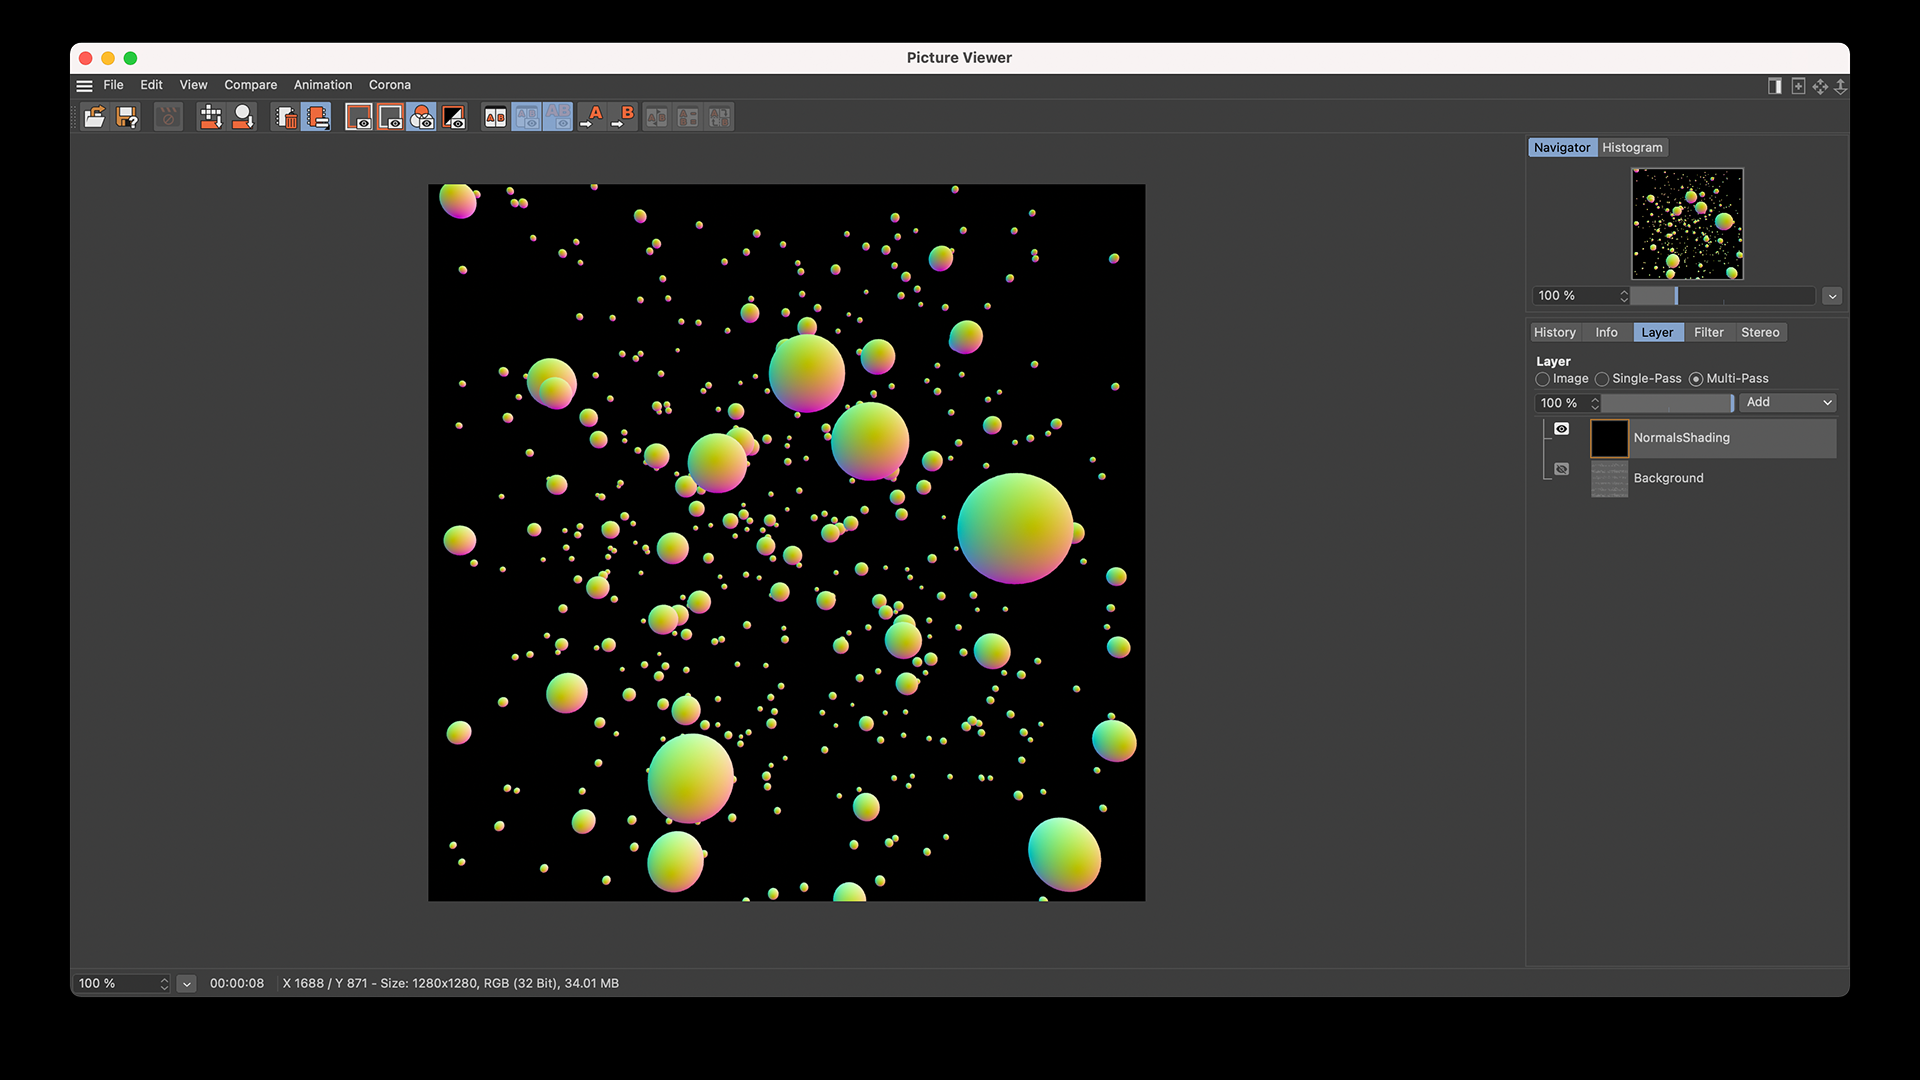Open the File menu
The image size is (1920, 1080).
pos(113,85)
